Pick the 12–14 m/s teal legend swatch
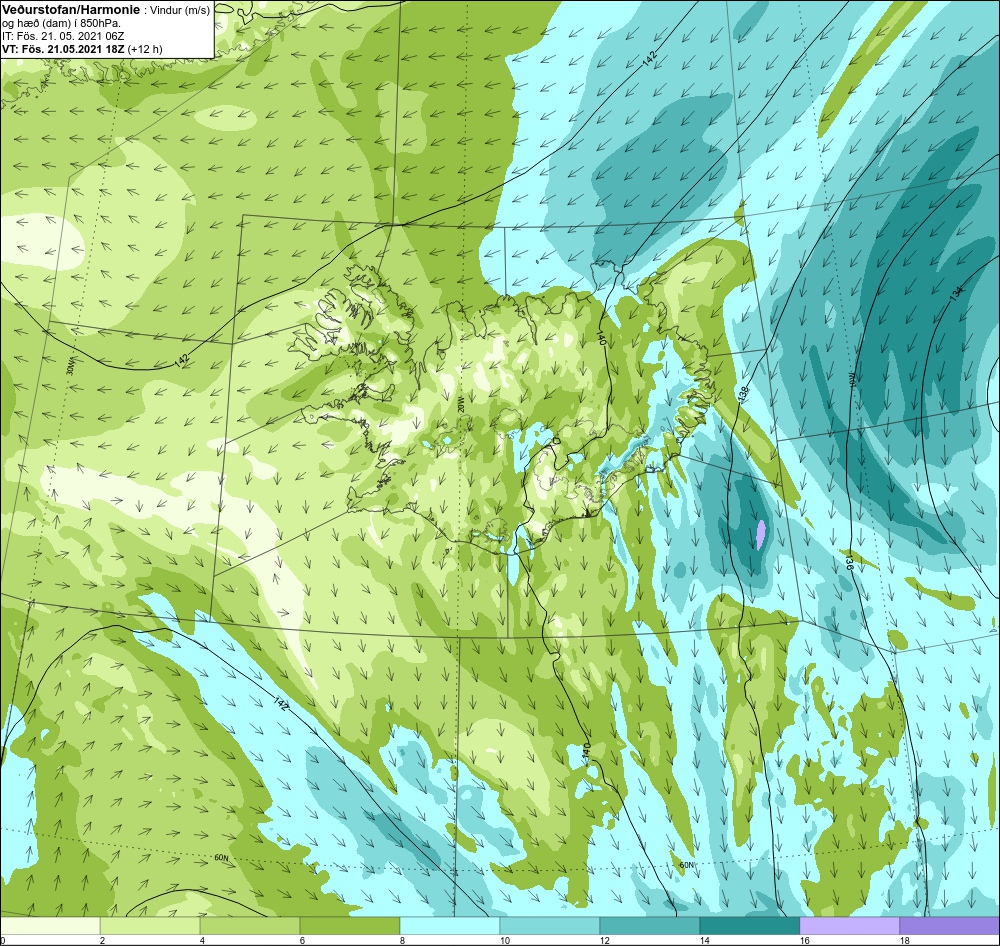Image resolution: width=1000 pixels, height=946 pixels. pyautogui.click(x=650, y=926)
